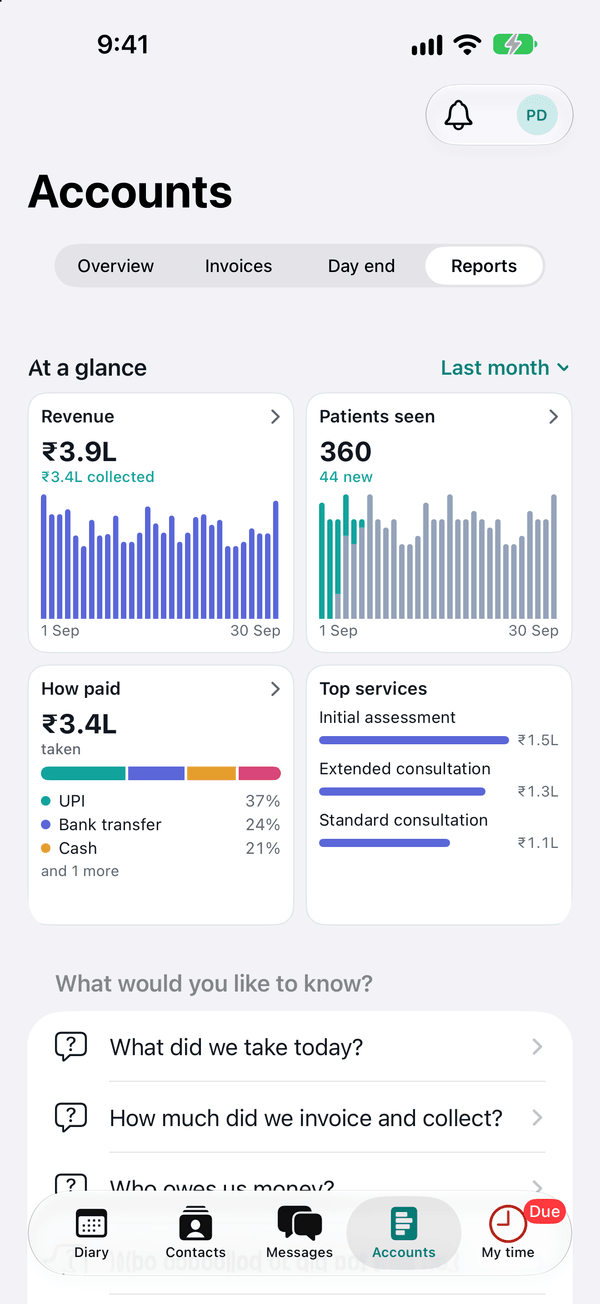Screen dimensions: 600x1304
Task: Open Diary calendar icon in bottom bar
Action: [91, 1223]
